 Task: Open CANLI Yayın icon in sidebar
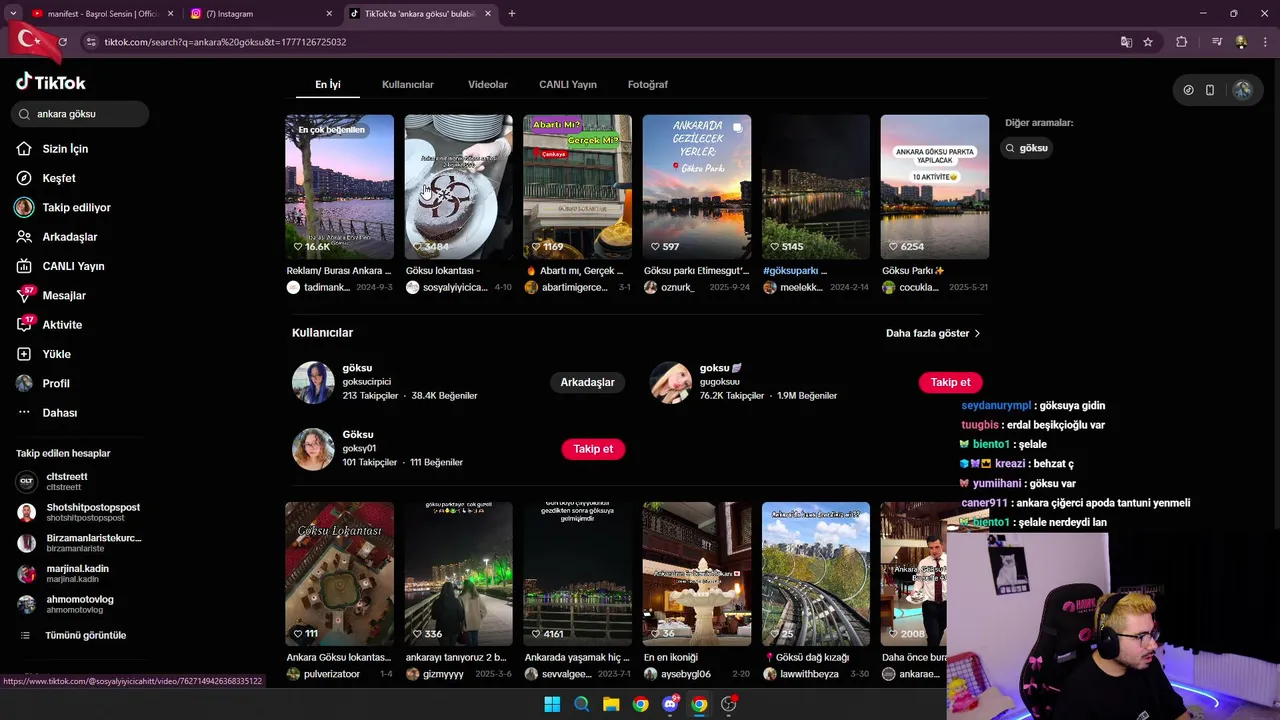coord(24,266)
